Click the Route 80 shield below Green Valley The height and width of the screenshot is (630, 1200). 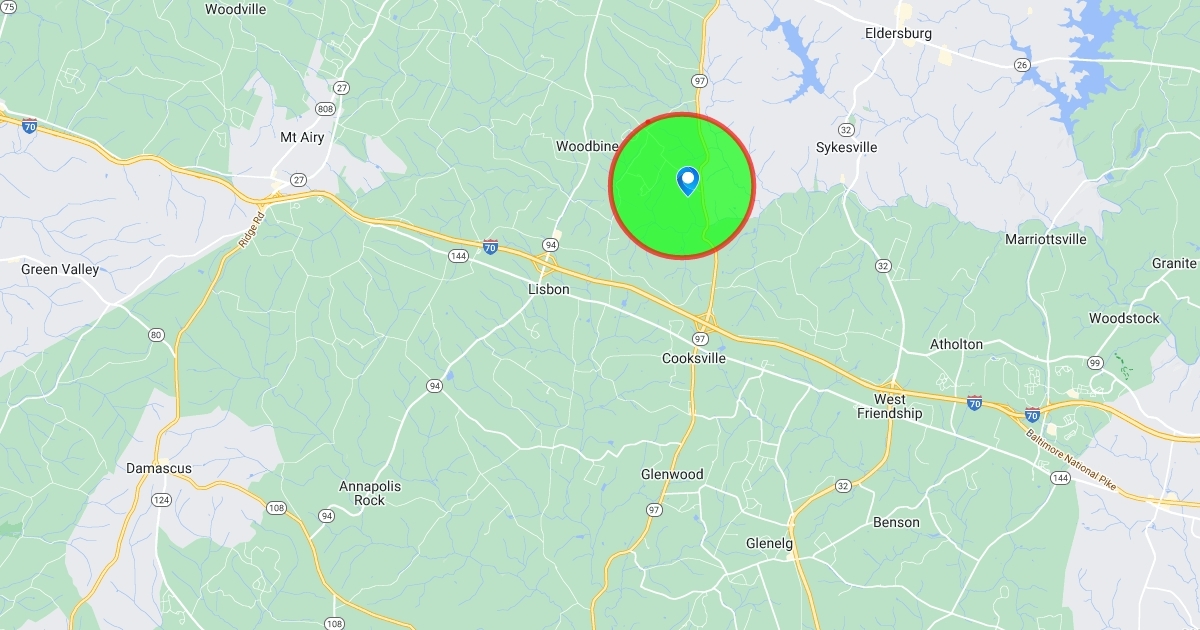pos(156,335)
